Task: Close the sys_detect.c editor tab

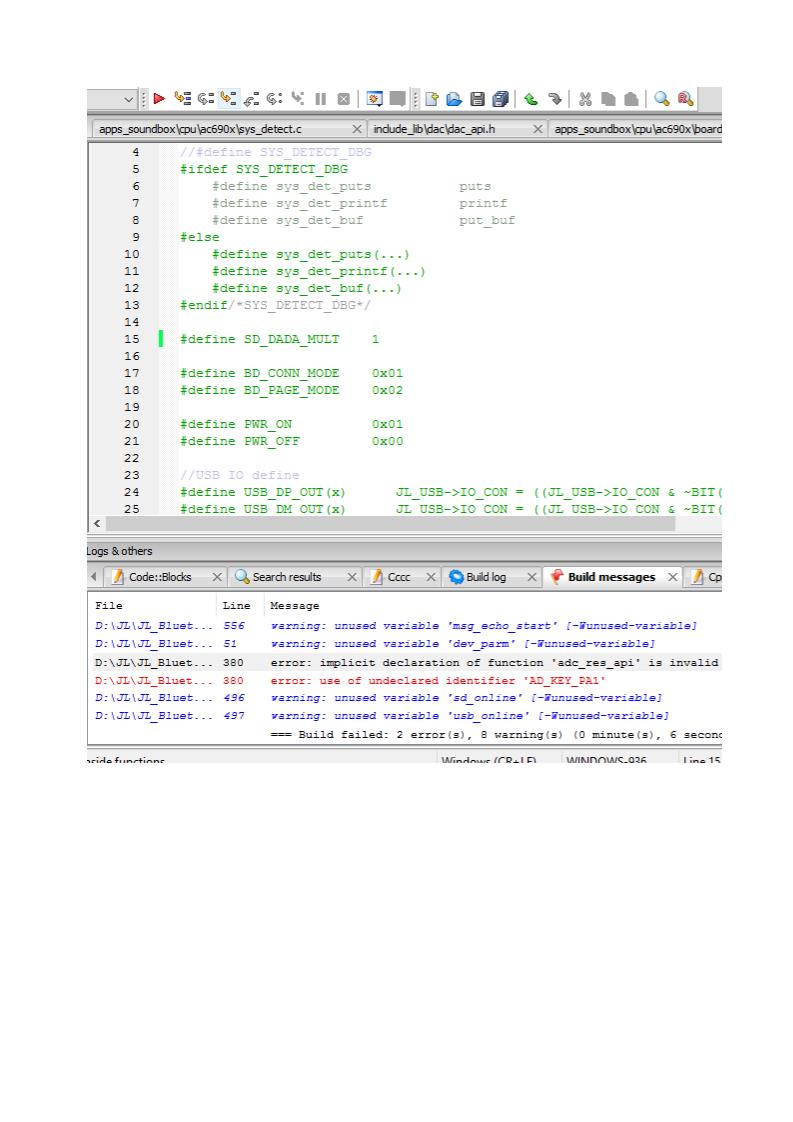Action: point(357,129)
